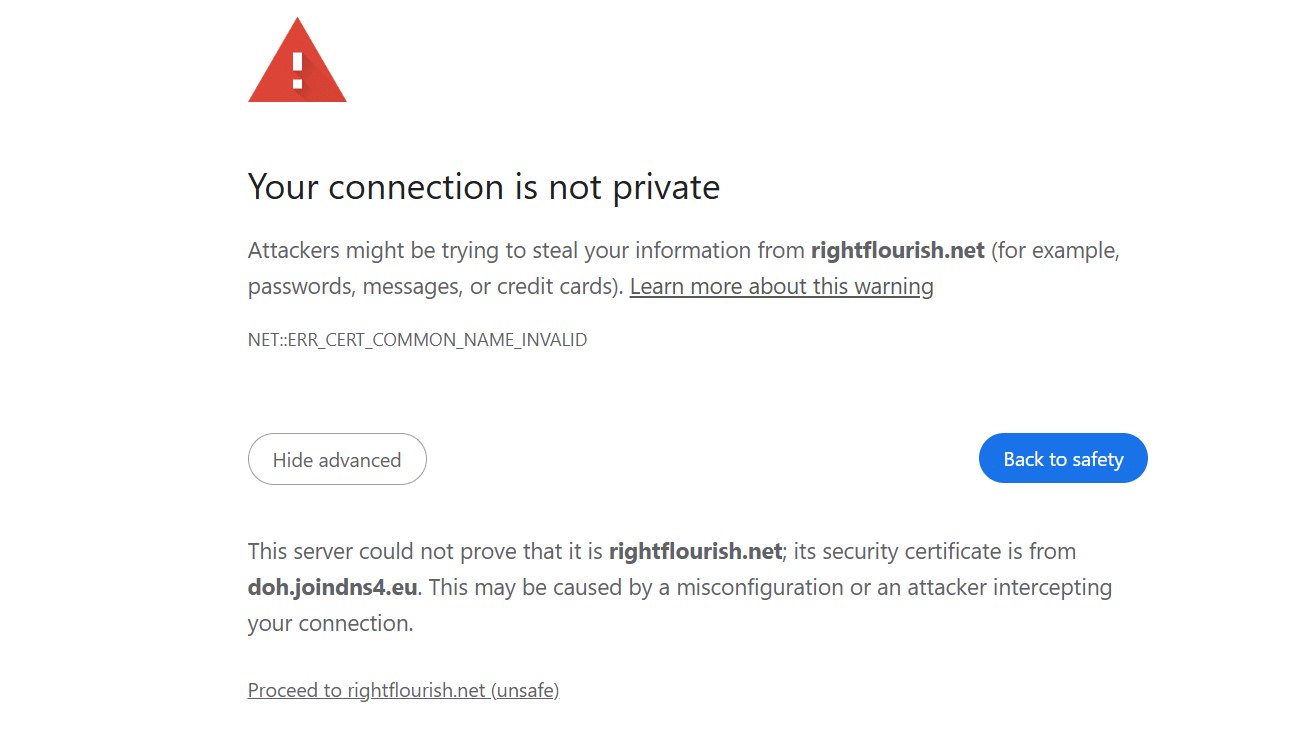Collapse the advanced details via Hide advanced
This screenshot has width=1307, height=731.
[337, 459]
